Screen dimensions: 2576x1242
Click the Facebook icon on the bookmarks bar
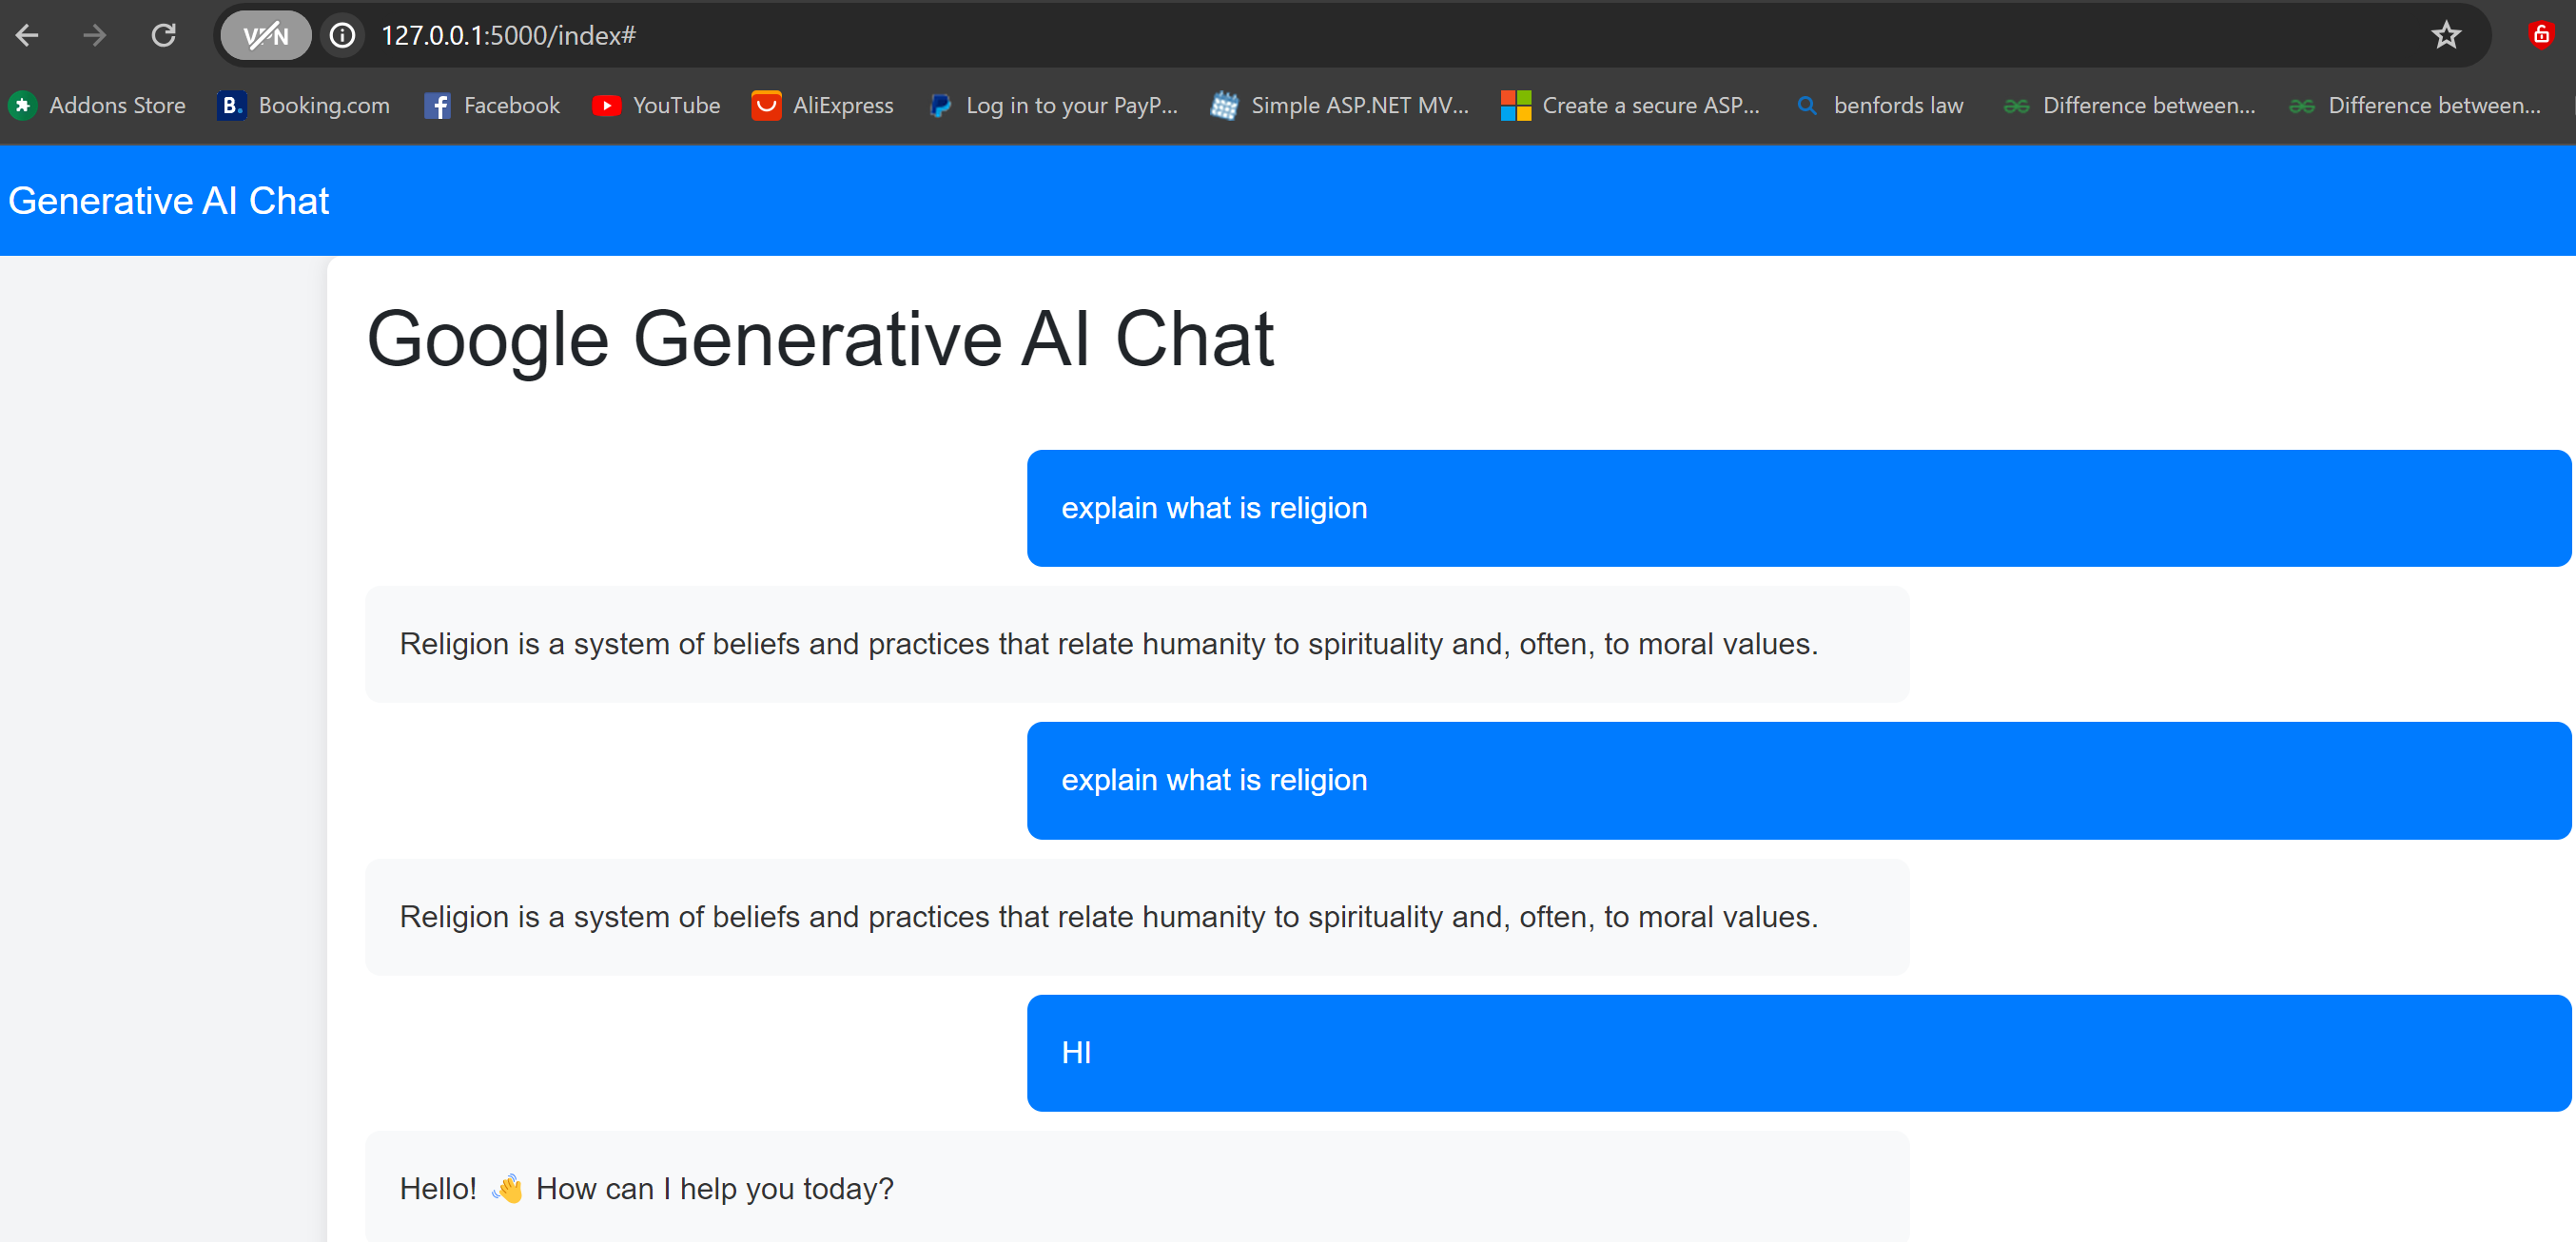pos(436,105)
